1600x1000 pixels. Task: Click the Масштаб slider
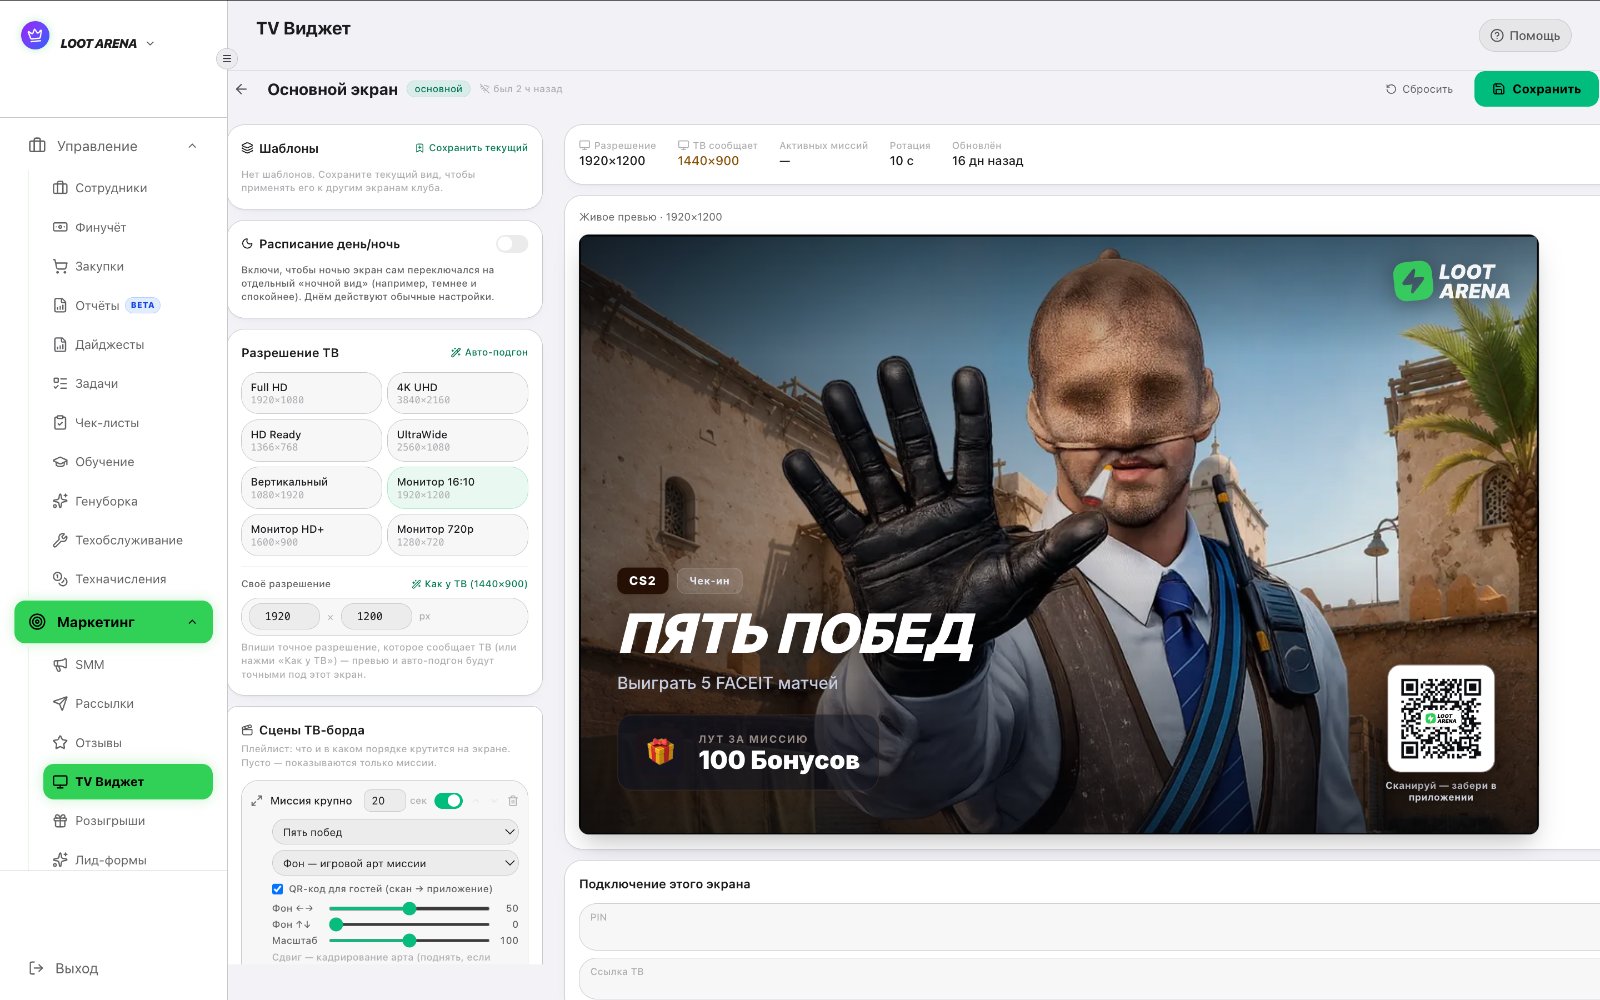click(409, 941)
